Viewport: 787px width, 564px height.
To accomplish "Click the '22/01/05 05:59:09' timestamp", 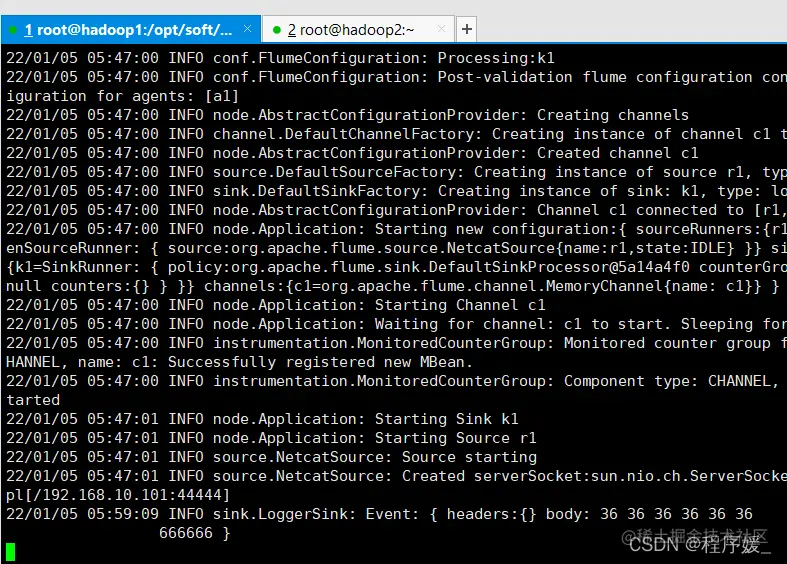I will point(82,515).
